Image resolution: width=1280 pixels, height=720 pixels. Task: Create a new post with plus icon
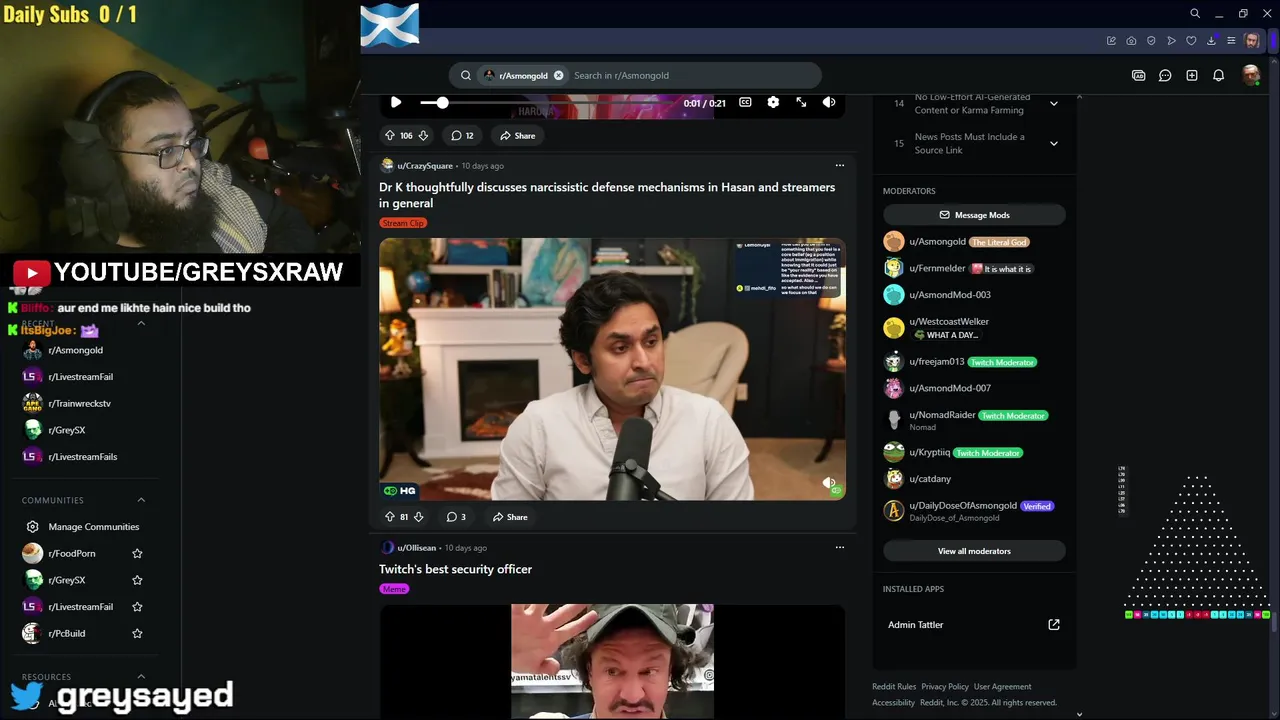(1192, 75)
